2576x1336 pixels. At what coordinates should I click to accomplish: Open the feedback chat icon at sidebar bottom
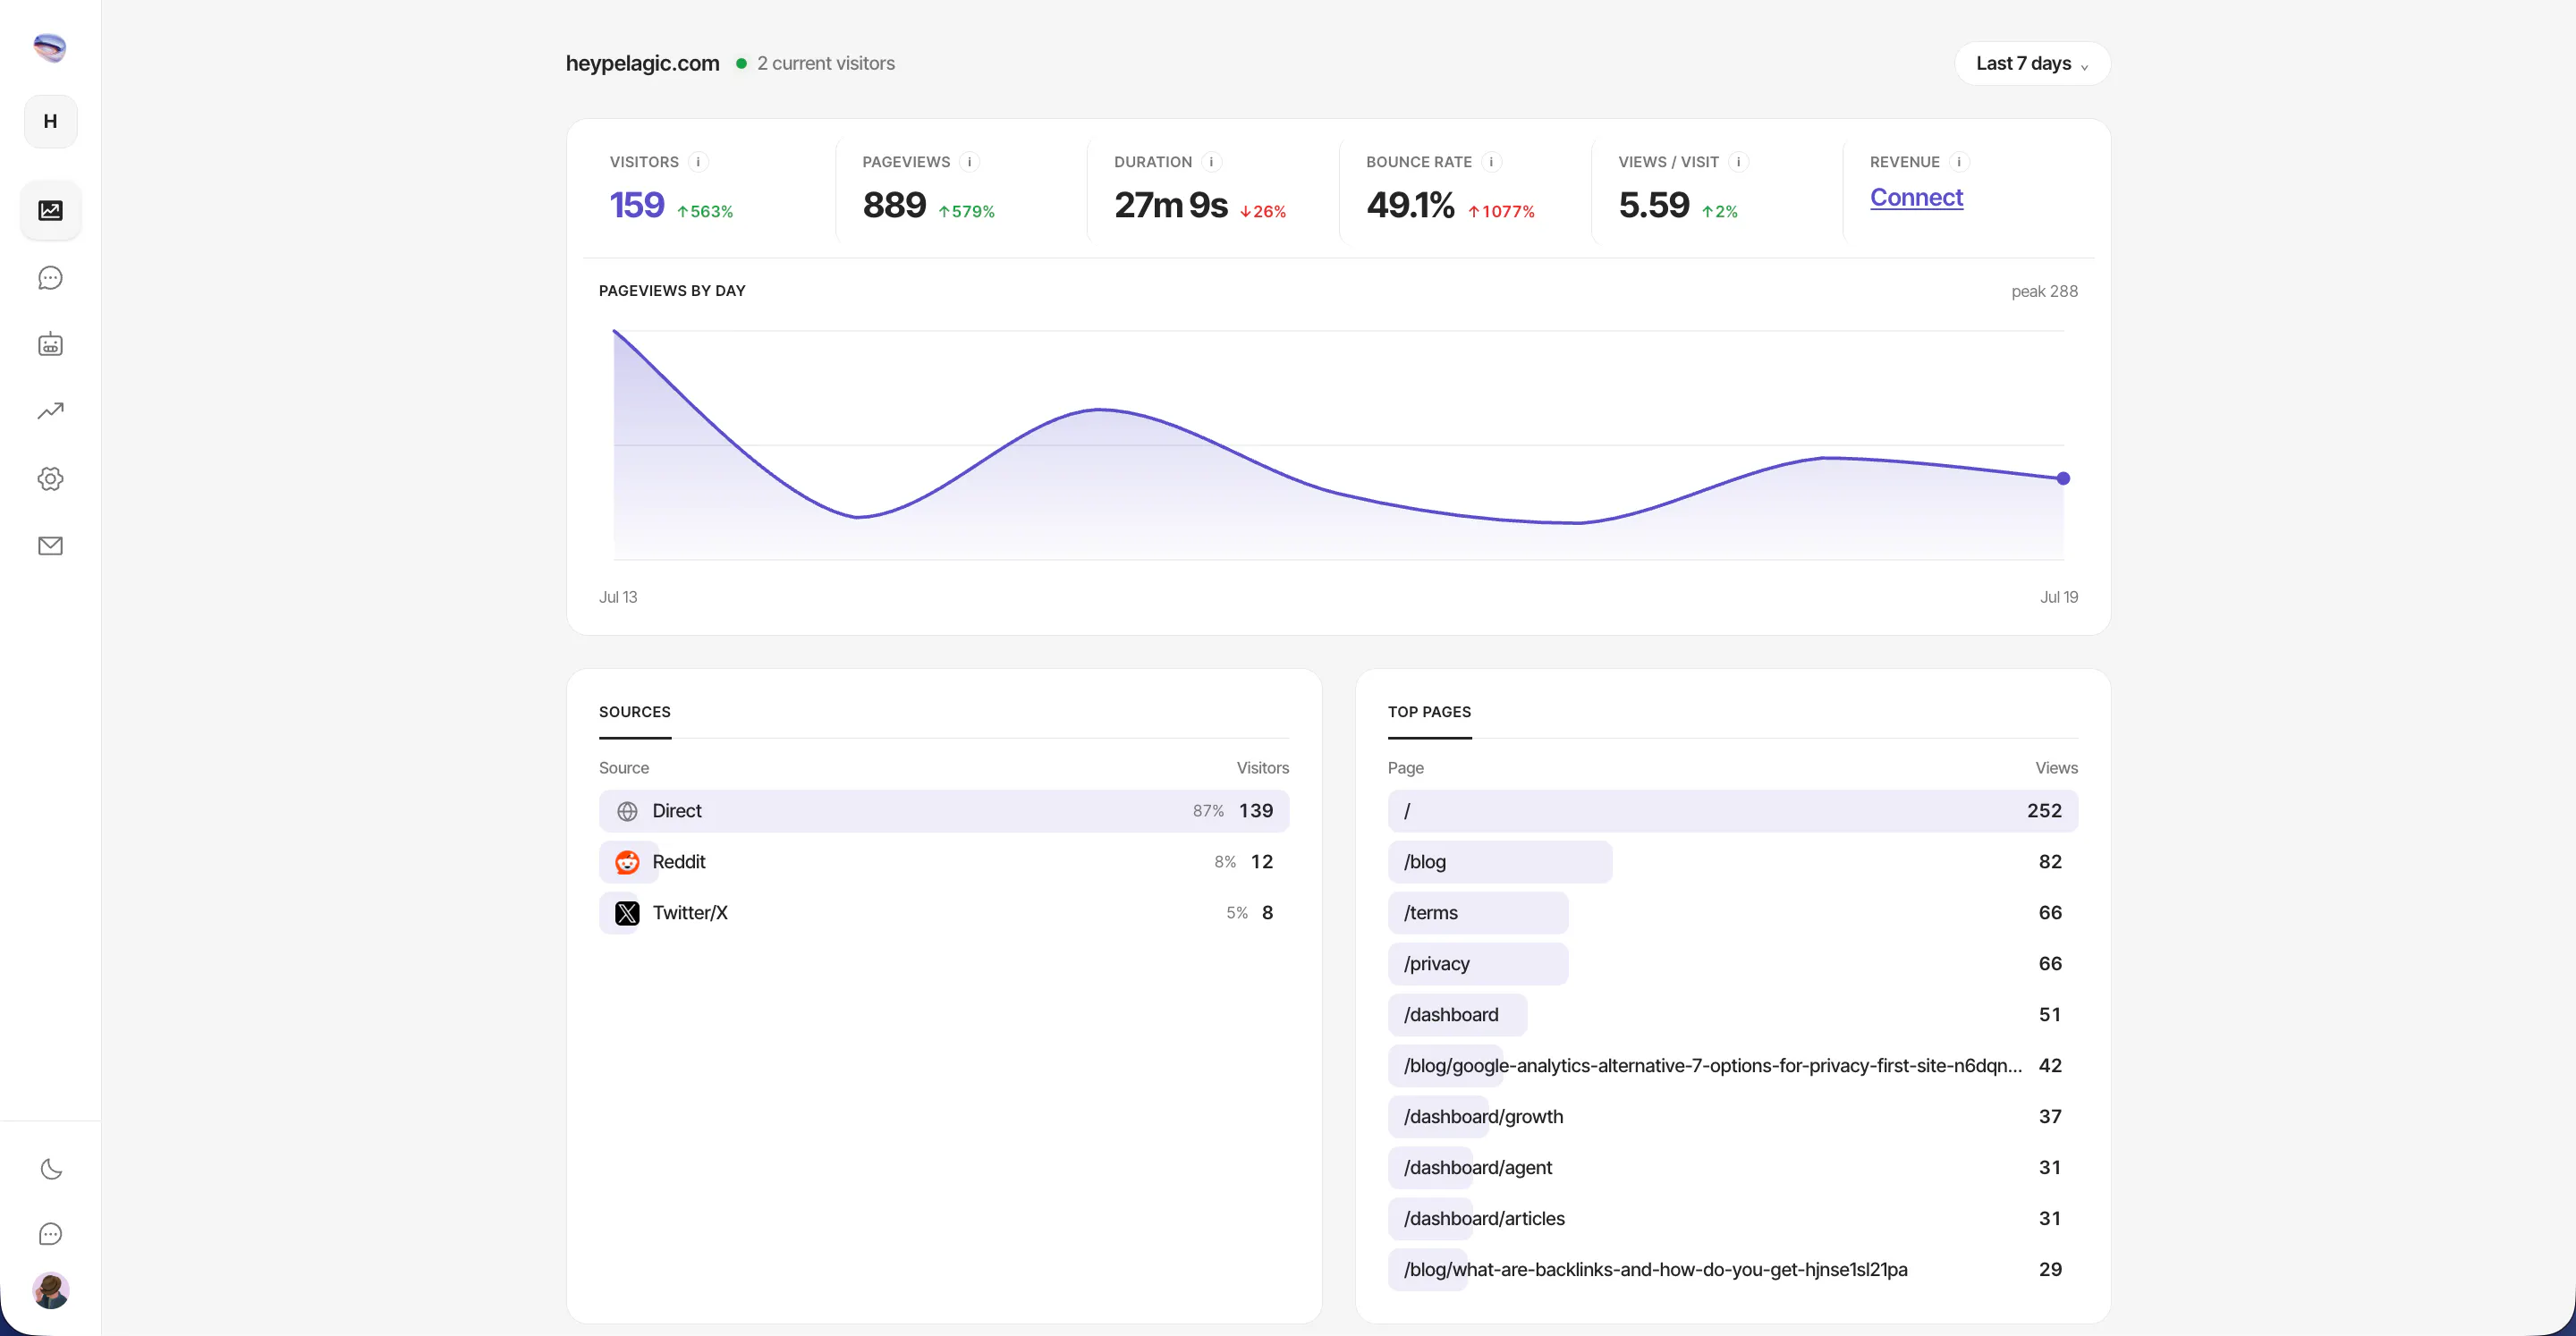click(x=50, y=1234)
